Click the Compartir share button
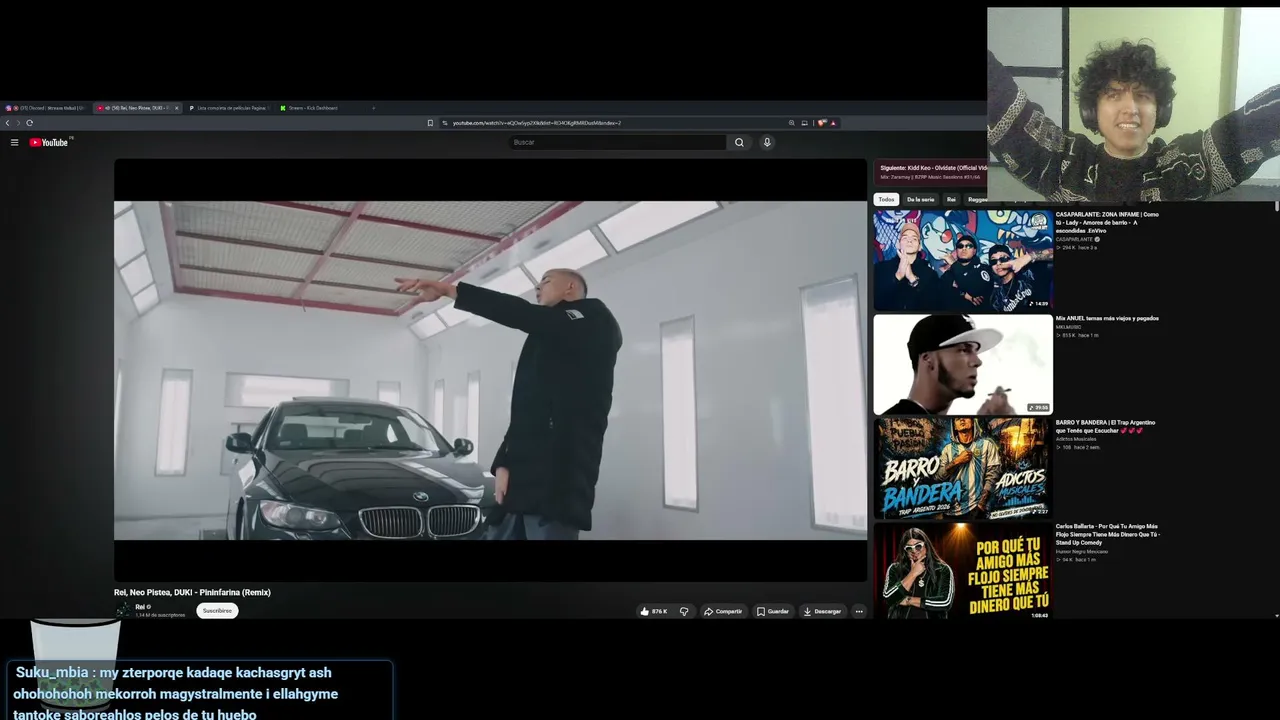Viewport: 1280px width, 720px height. coord(723,611)
